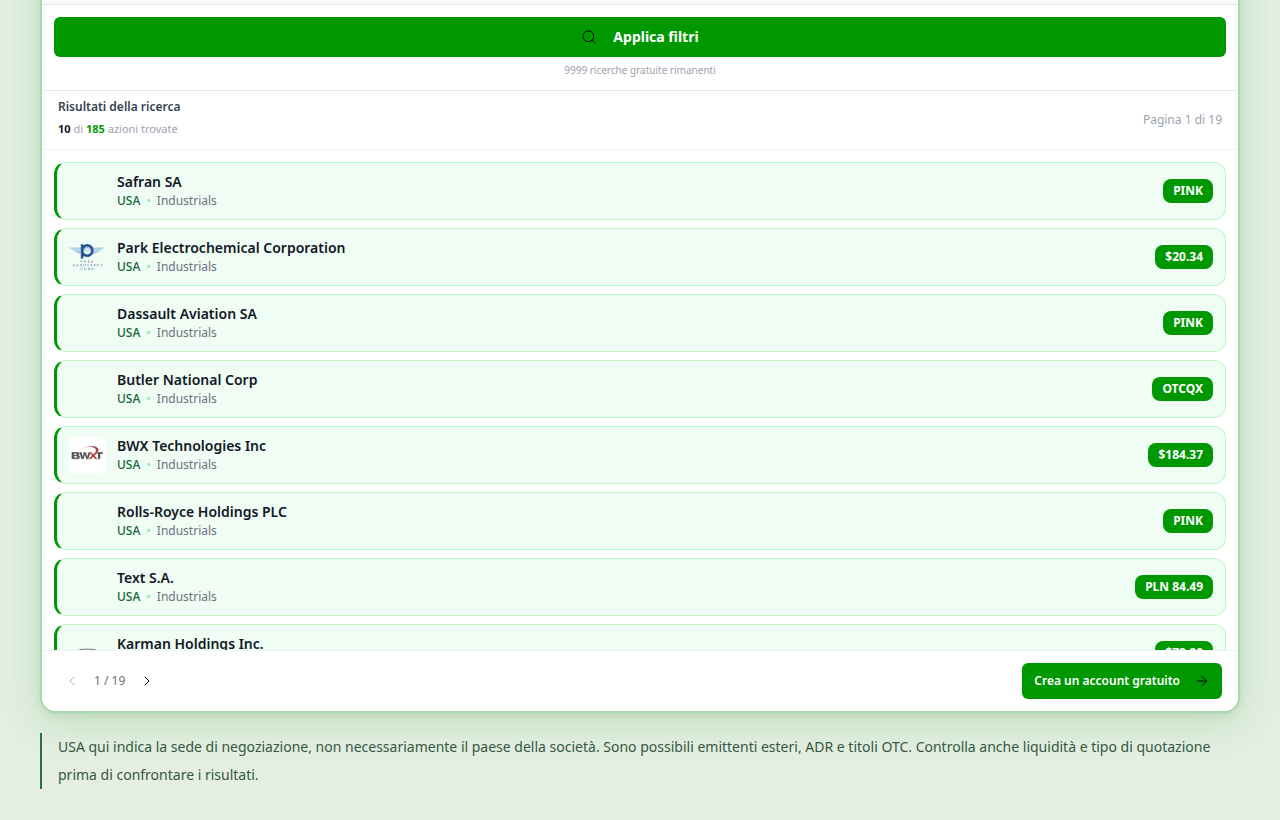Click the PINK badge on Dassault Aviation
Viewport: 1280px width, 820px height.
[1188, 323]
